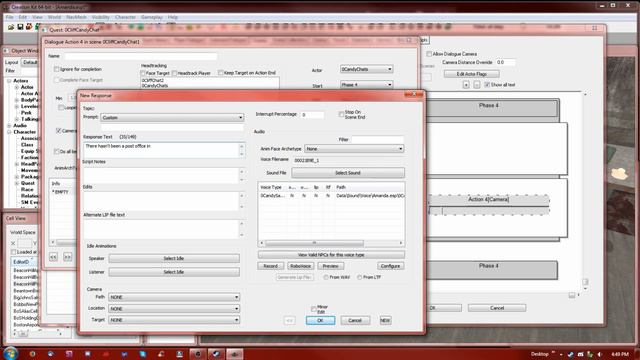Viewport: 640px width, 360px height.
Task: Check Keep Target on Action End
Action: (220, 73)
